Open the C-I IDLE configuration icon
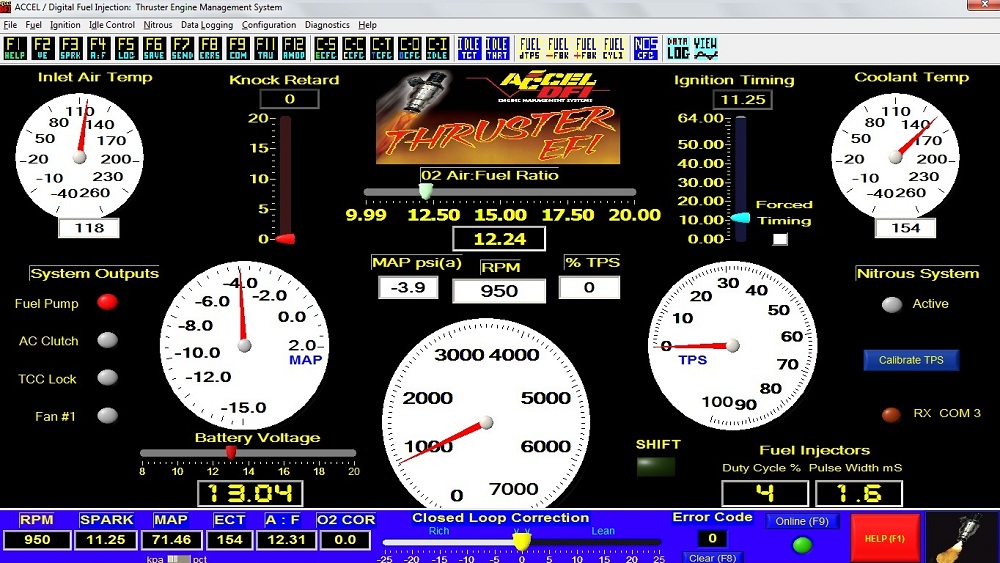The image size is (1000, 563). (x=437, y=48)
